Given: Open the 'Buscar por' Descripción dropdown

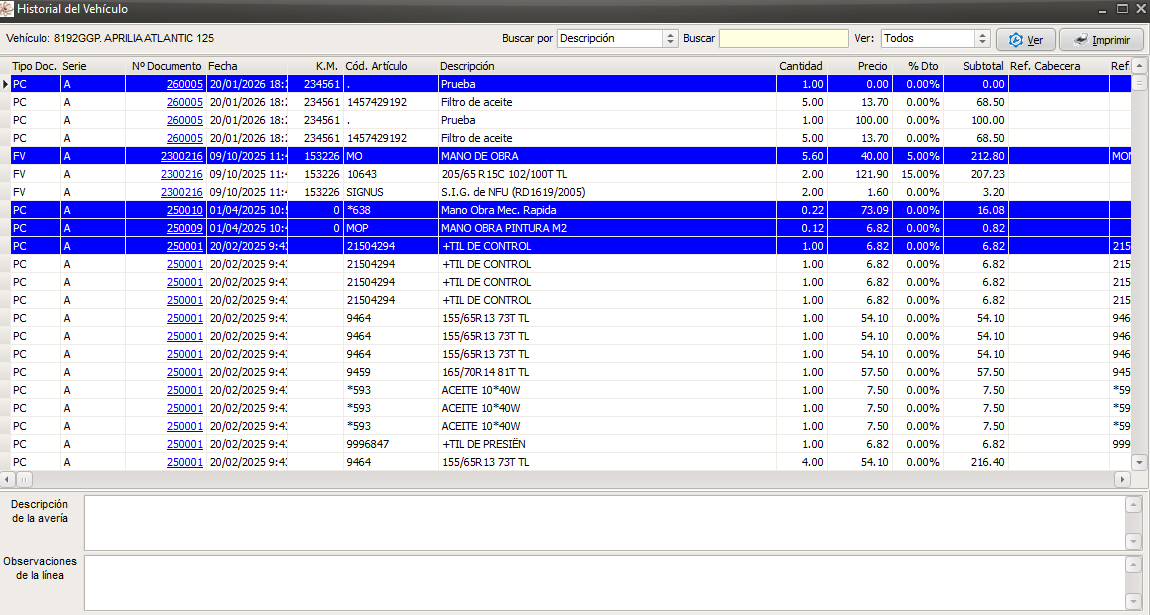Looking at the screenshot, I should coord(670,39).
